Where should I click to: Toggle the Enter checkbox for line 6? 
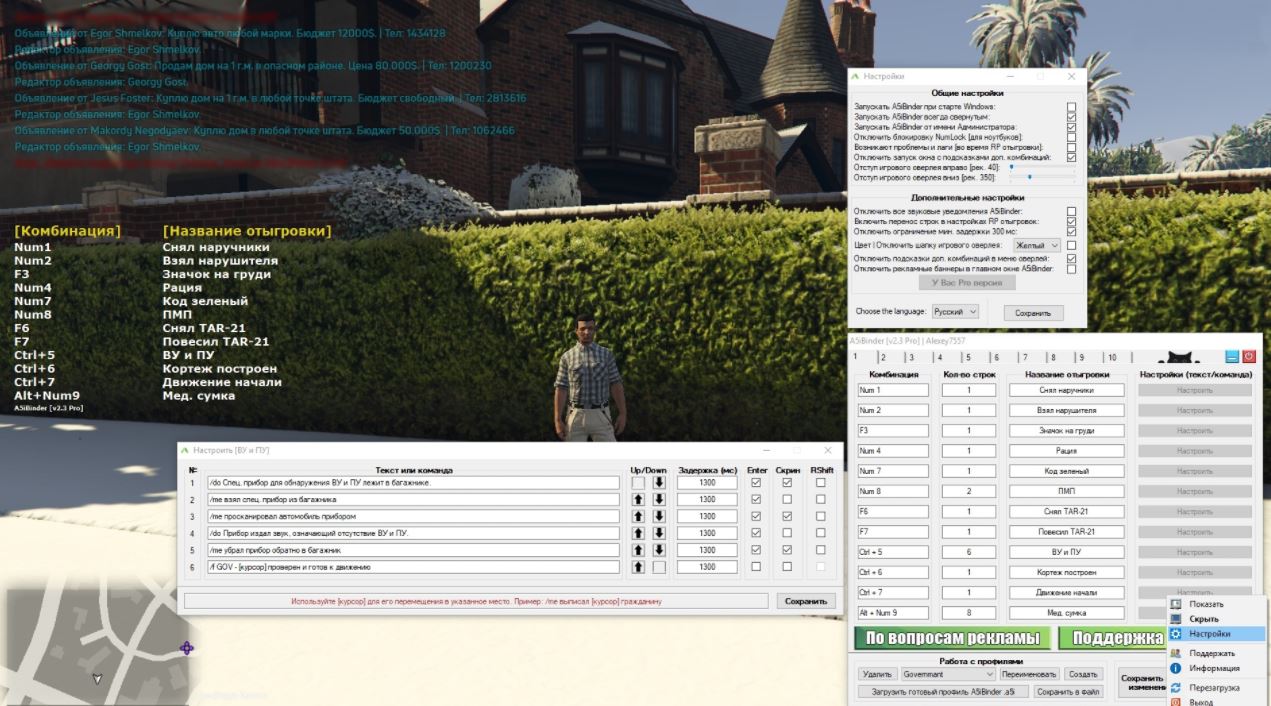755,567
